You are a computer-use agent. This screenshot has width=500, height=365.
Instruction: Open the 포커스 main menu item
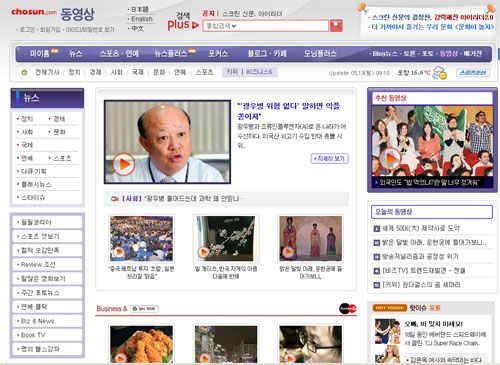218,54
